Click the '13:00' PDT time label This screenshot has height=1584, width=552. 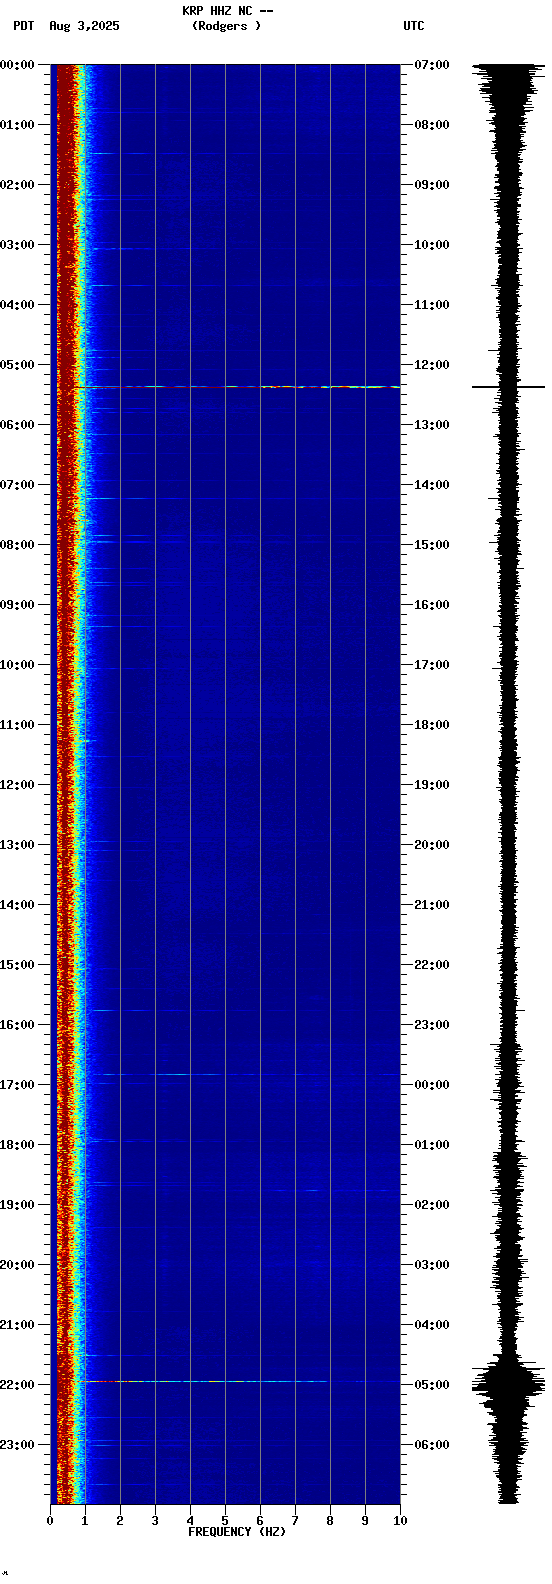pos(17,845)
